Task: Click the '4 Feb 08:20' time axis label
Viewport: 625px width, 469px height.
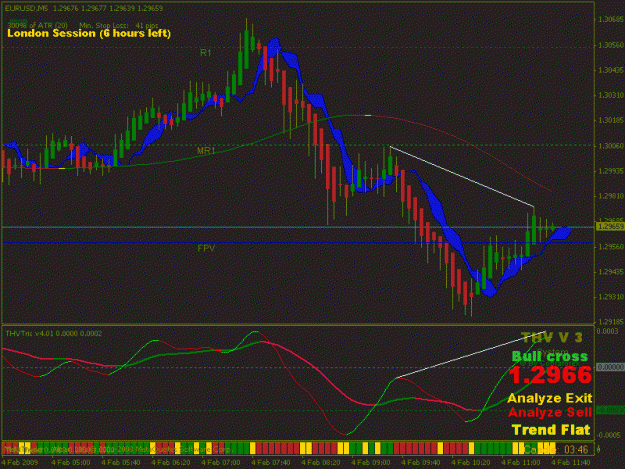Action: [x=321, y=463]
